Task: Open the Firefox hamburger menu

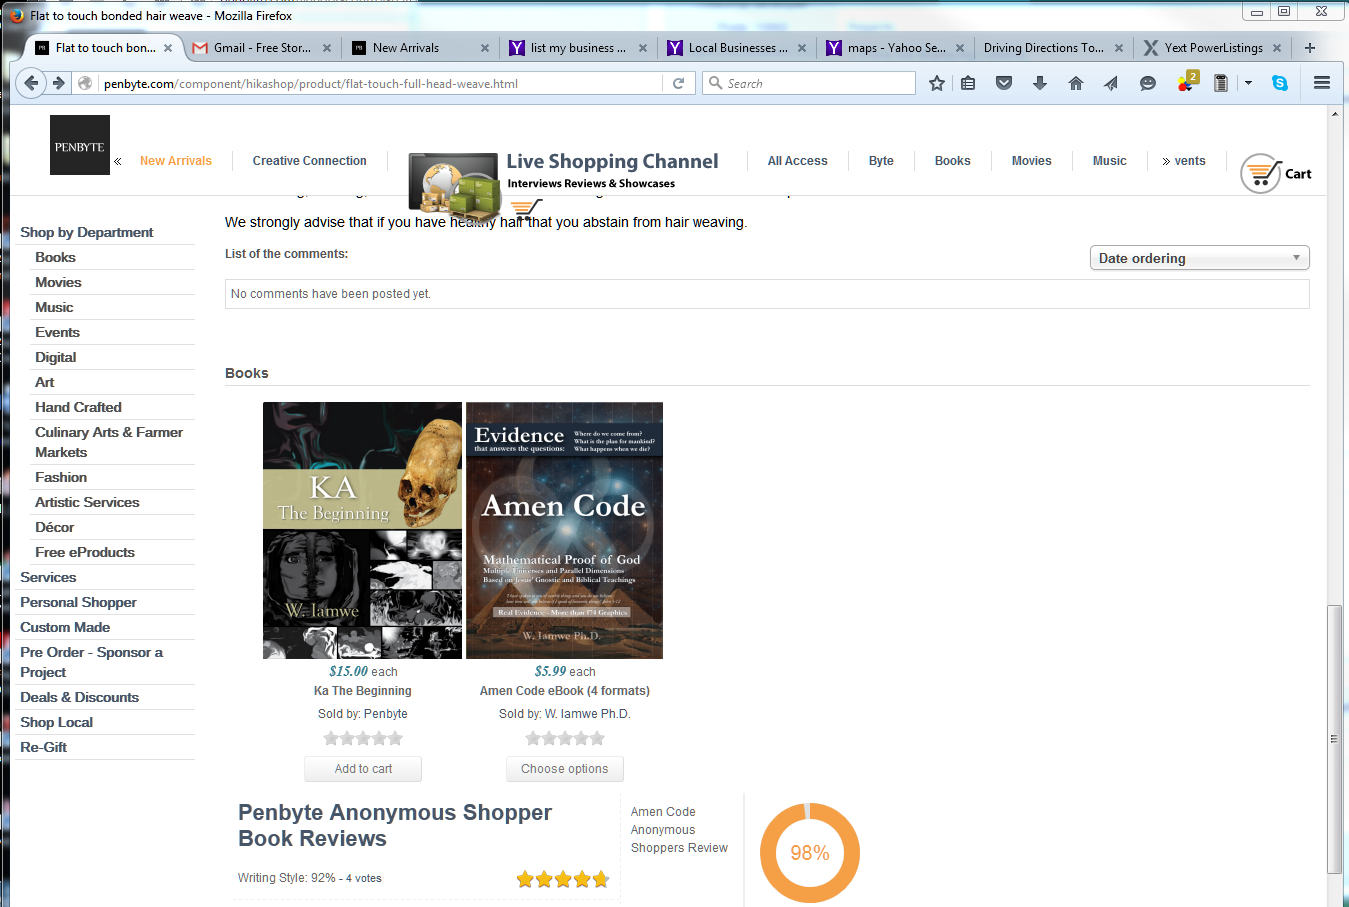Action: point(1322,83)
